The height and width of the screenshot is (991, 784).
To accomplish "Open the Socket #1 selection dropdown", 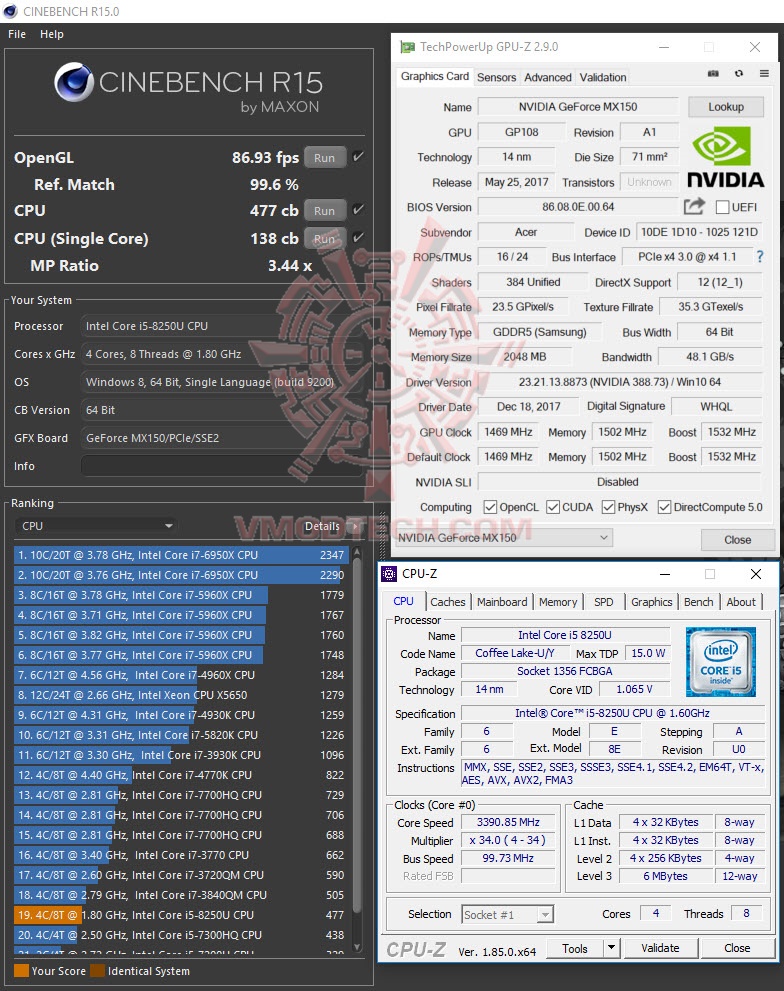I will 507,914.
